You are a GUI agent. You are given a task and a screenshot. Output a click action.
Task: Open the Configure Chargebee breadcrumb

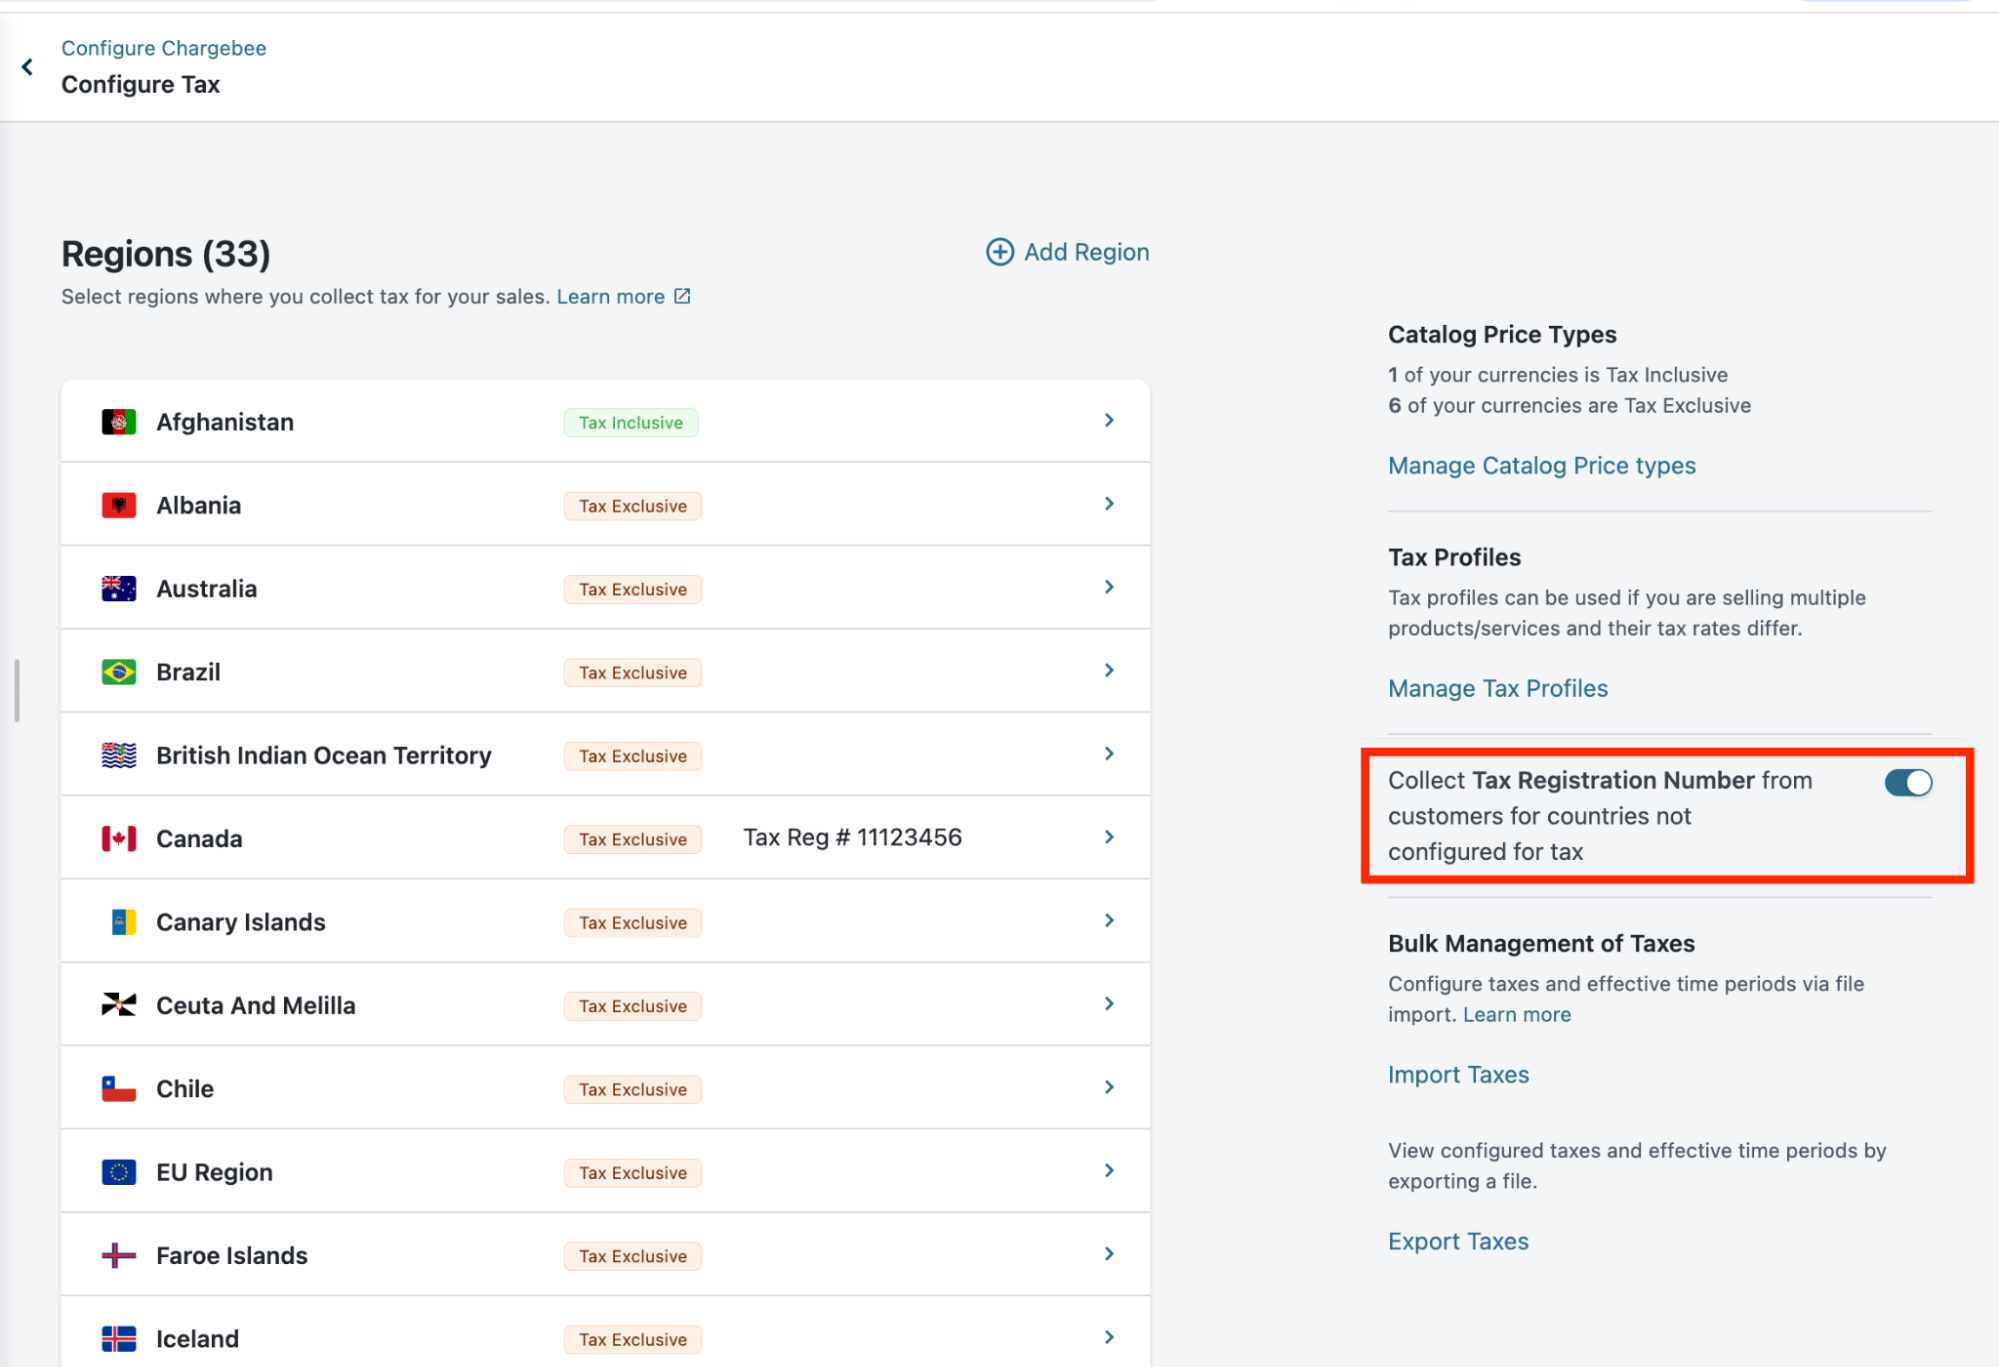tap(164, 48)
